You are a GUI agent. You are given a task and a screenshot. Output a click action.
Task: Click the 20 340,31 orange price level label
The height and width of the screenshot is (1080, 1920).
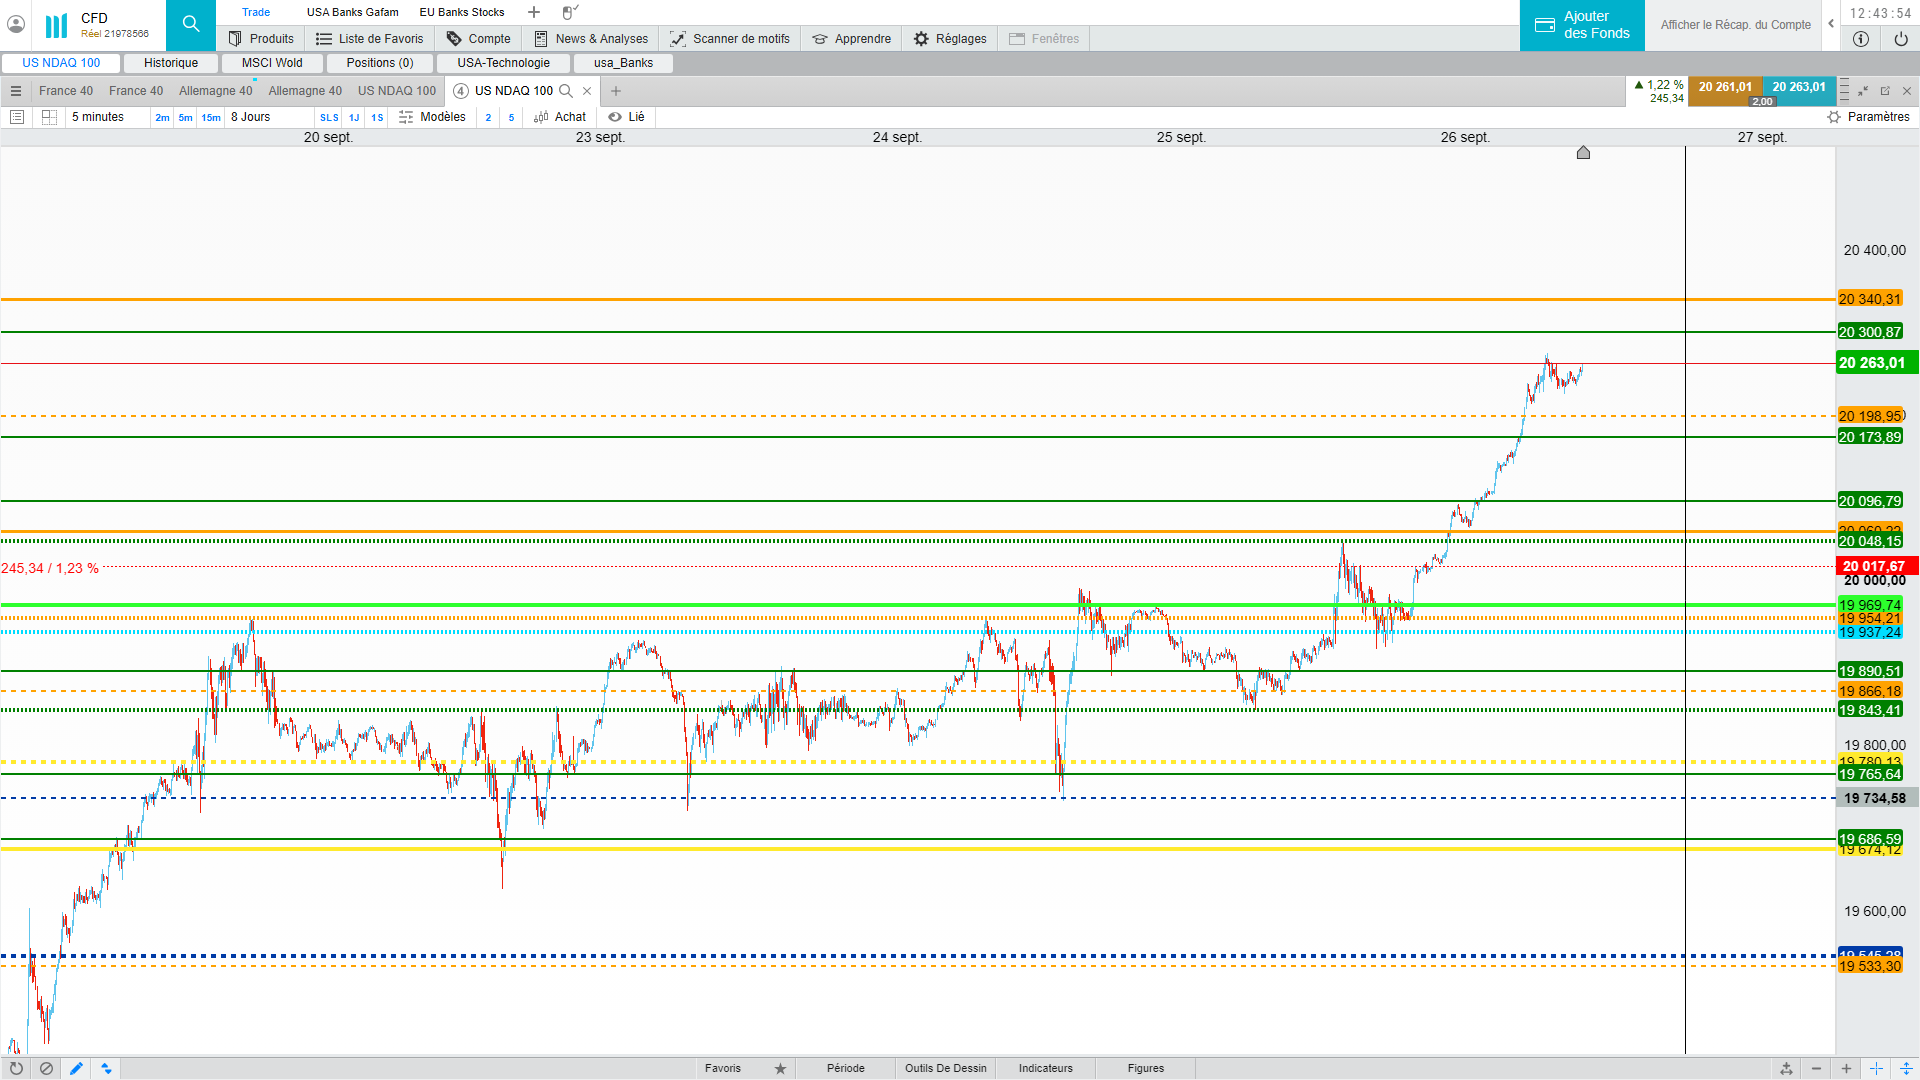1869,299
